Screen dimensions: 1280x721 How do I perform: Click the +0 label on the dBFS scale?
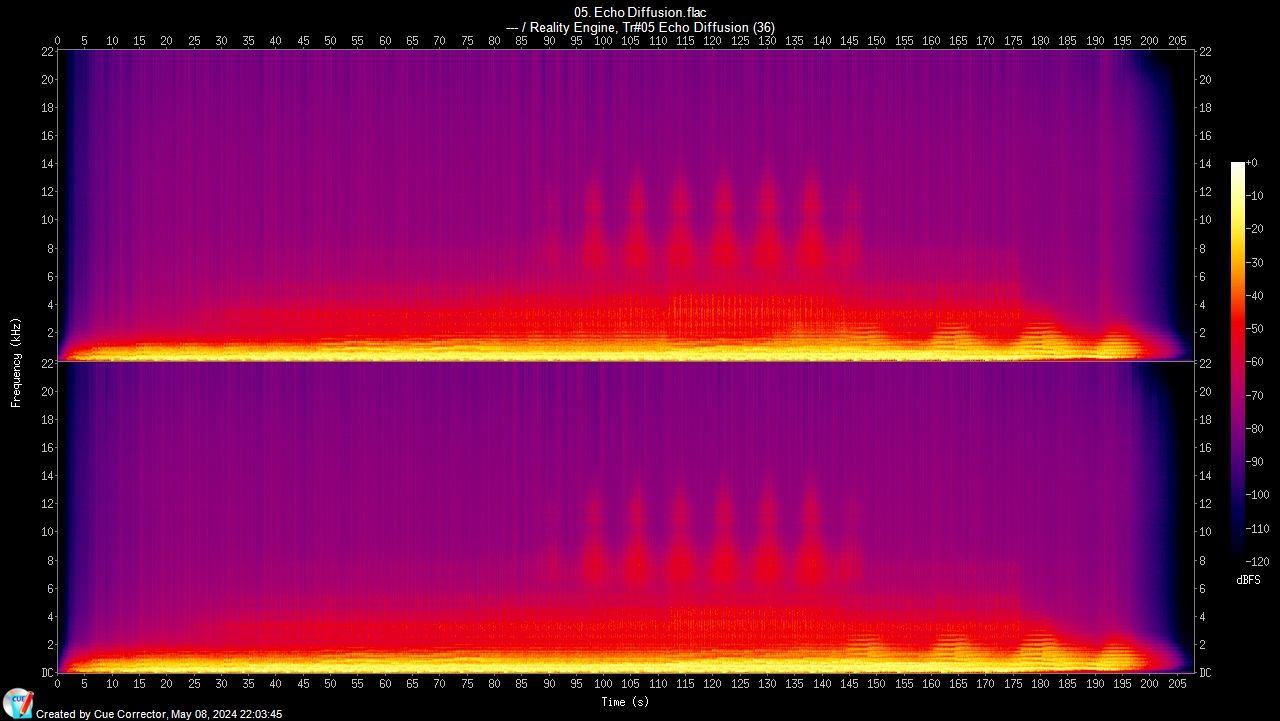click(x=1251, y=162)
